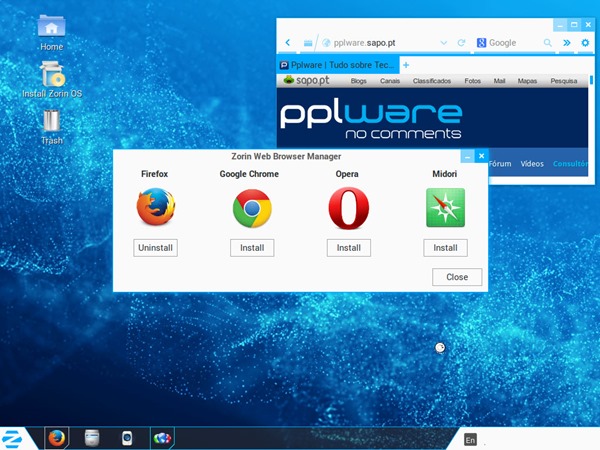Click the Midori compass icon

click(445, 207)
